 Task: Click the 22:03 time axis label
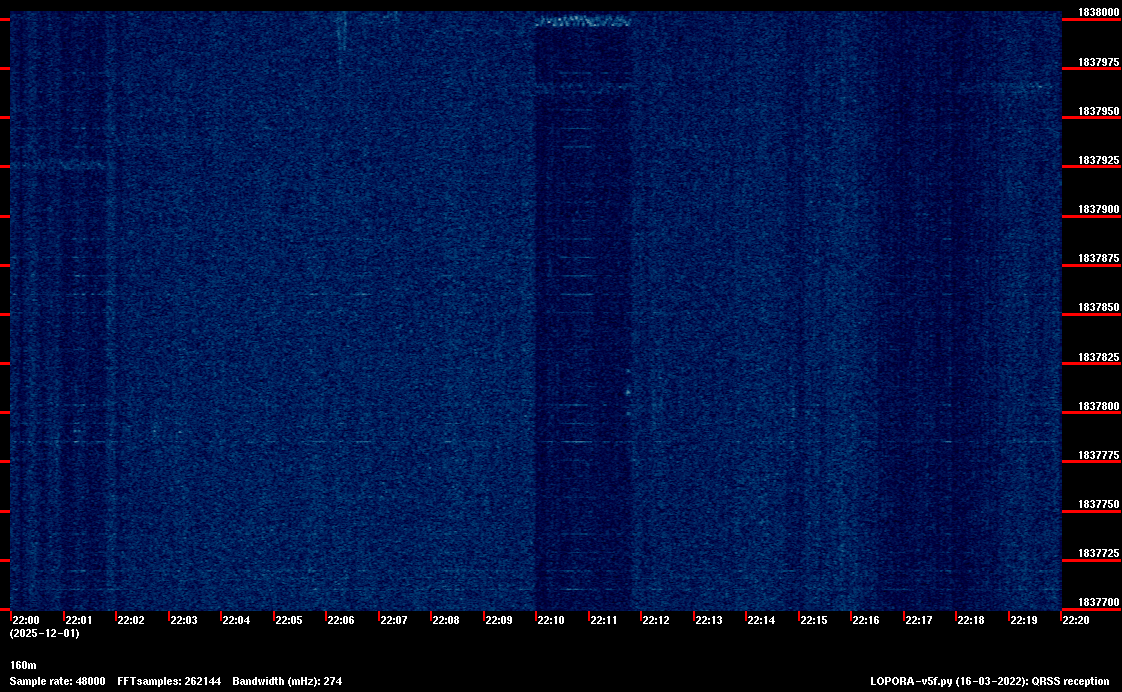(x=184, y=620)
